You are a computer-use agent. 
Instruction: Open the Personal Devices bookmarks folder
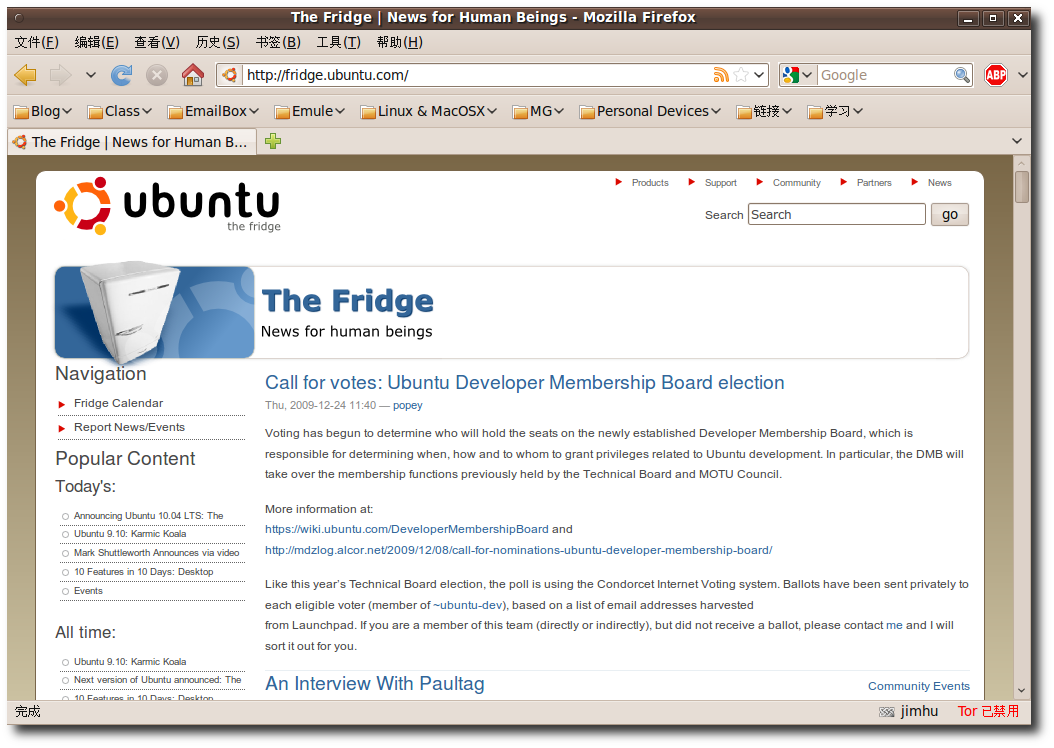(650, 112)
